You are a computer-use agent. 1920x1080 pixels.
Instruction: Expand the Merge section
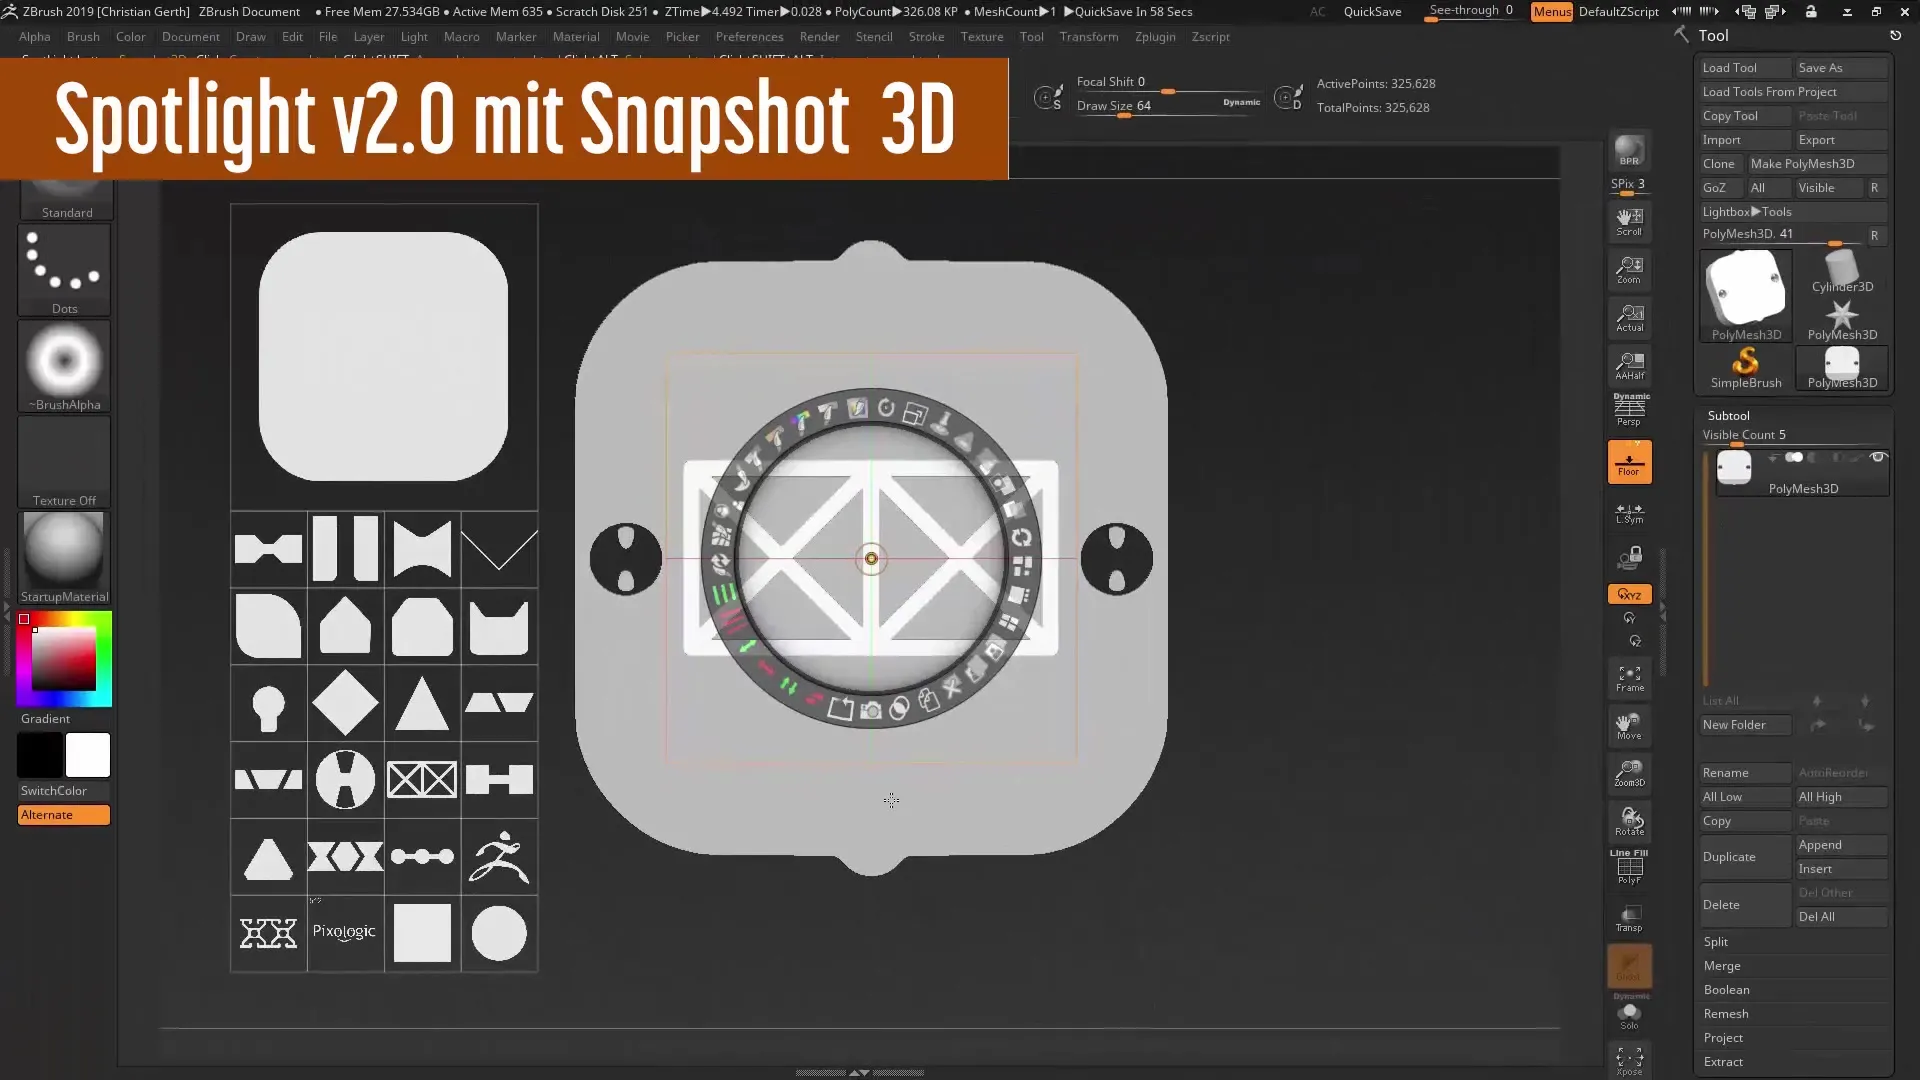[1722, 966]
